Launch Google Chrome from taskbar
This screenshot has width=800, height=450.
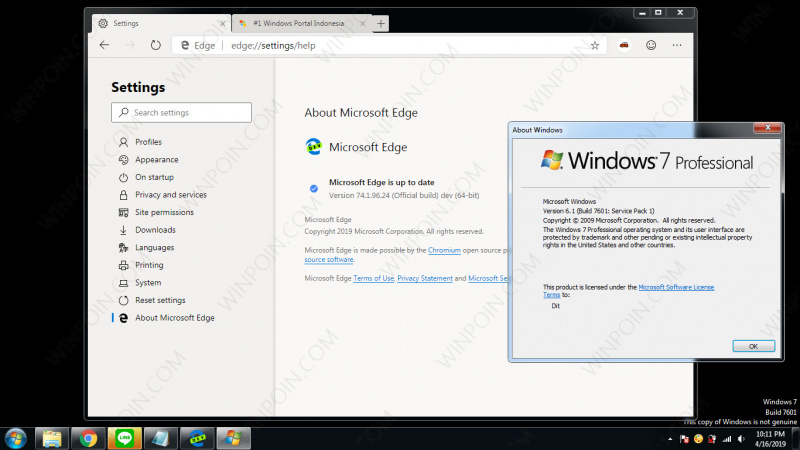tap(88, 438)
